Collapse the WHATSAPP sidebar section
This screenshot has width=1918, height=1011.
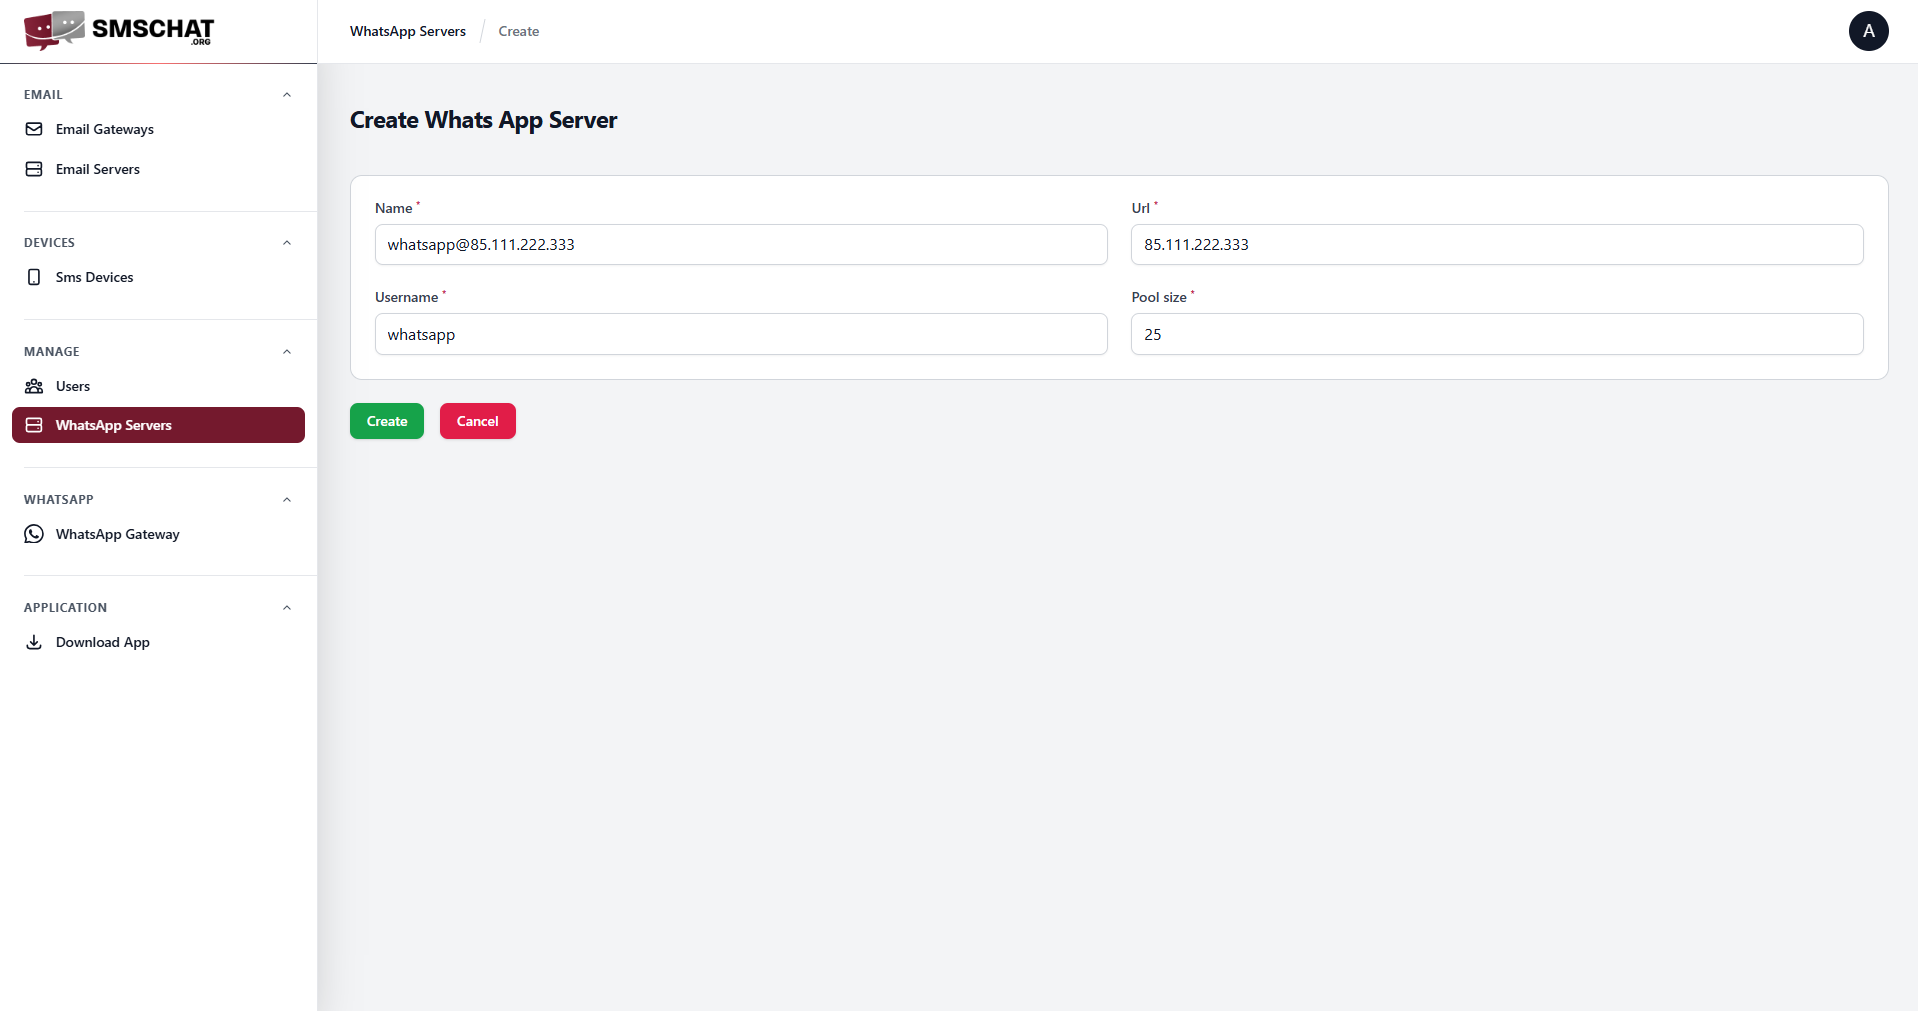[x=287, y=500]
